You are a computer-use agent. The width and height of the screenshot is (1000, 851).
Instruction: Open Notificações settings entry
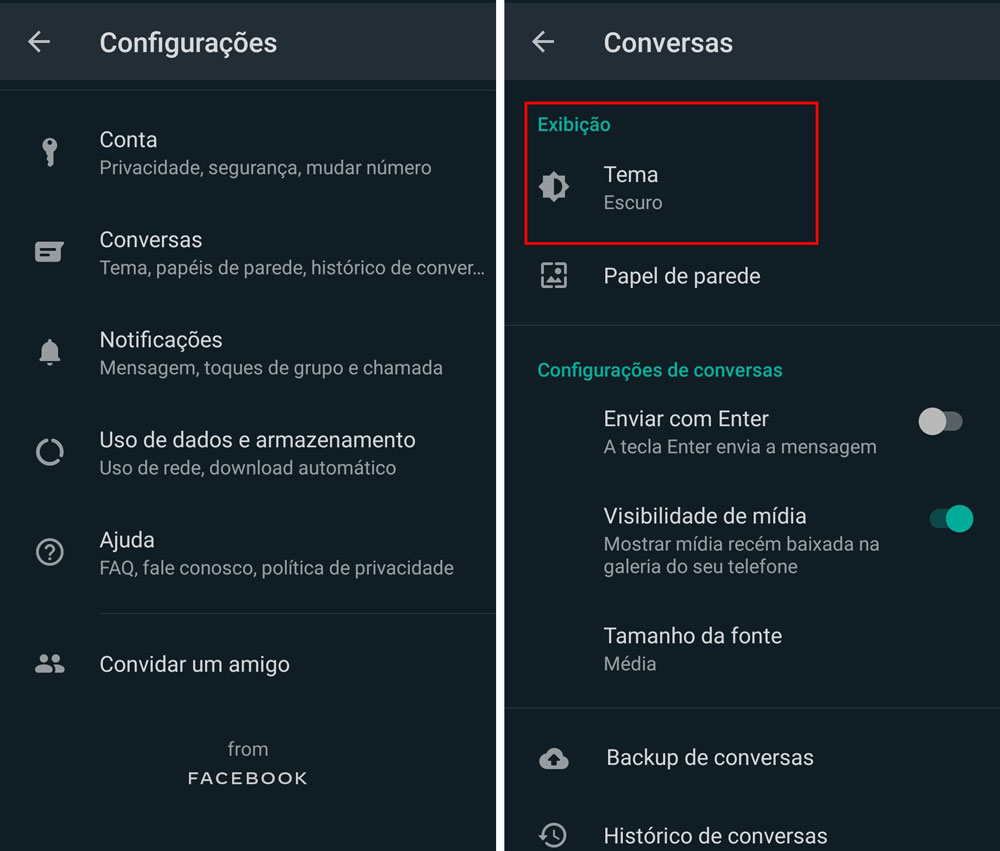(x=248, y=353)
